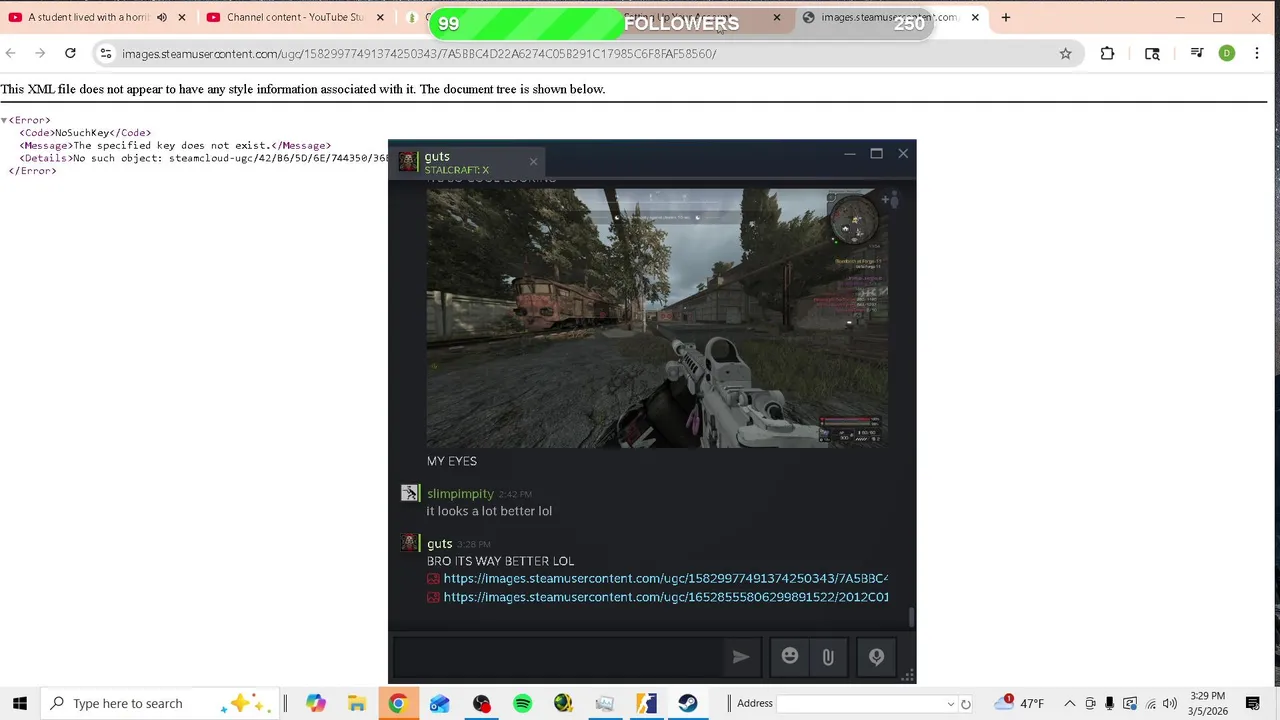Open the first steamusercontent link ending 7A5BBC4

pyautogui.click(x=666, y=578)
